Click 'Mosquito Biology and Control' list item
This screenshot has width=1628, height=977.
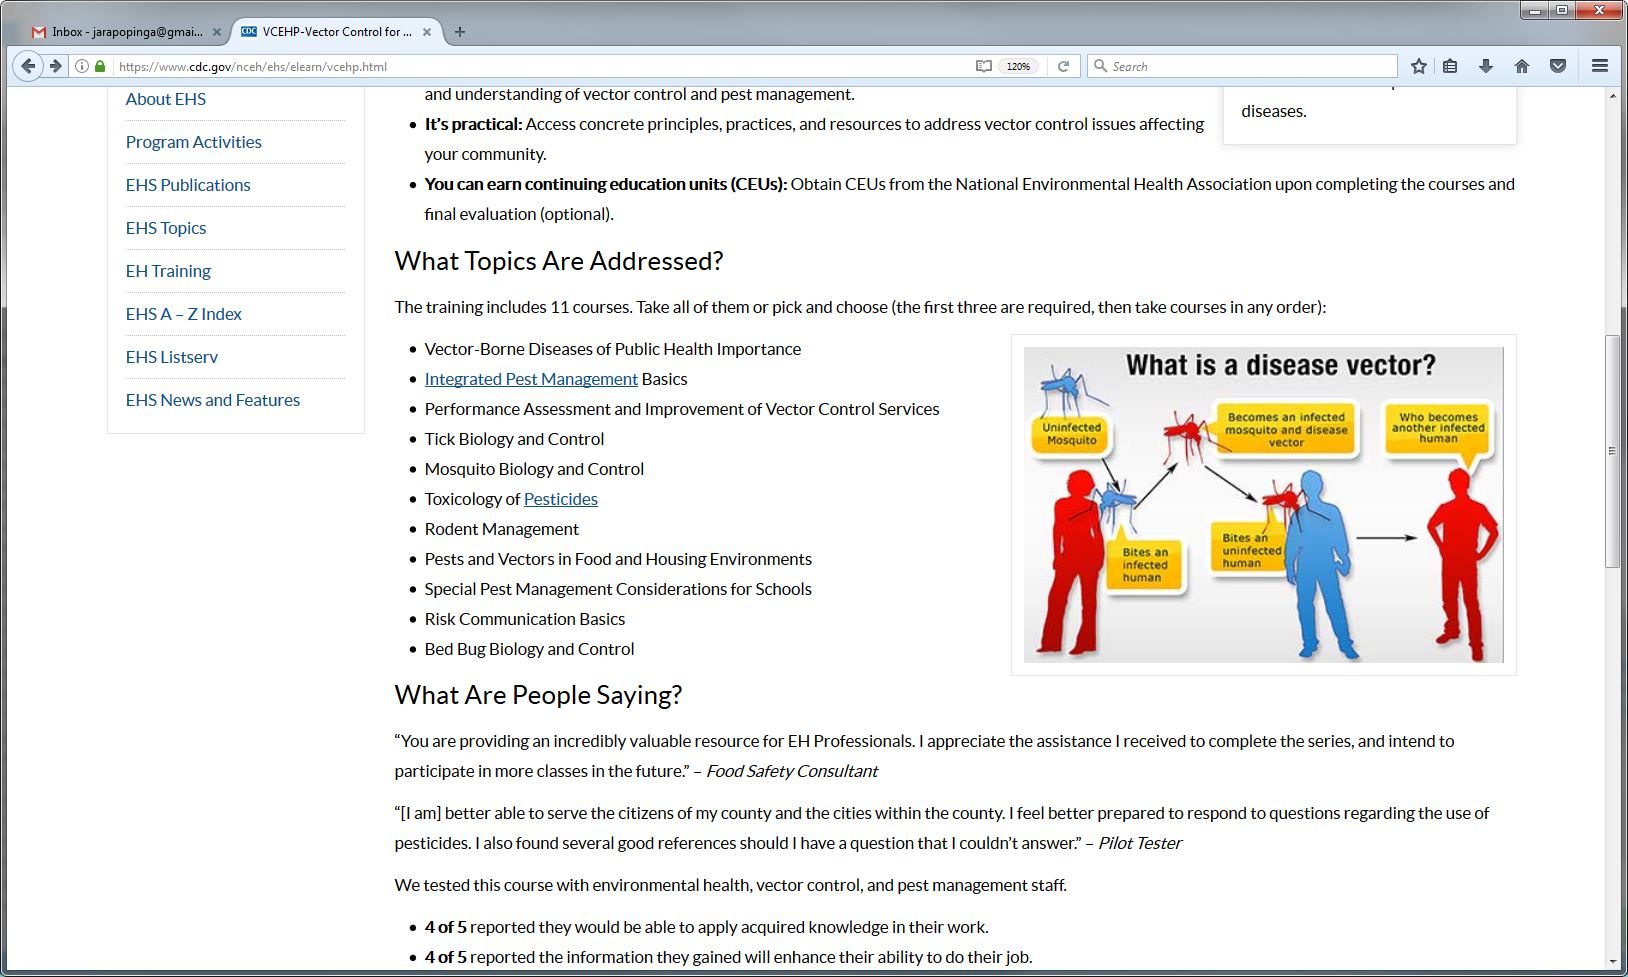click(x=534, y=469)
